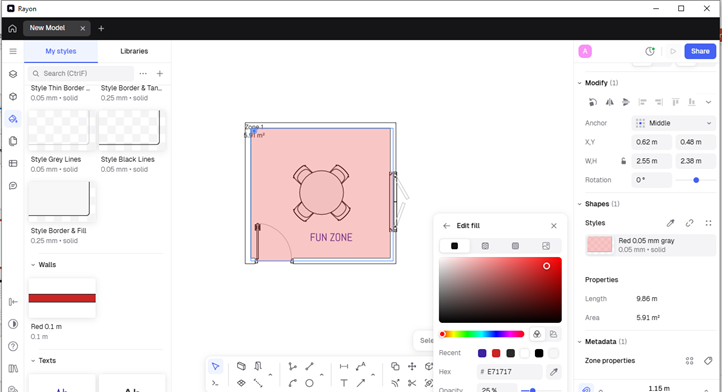Toggle the saved swatches palette mode
Image resolution: width=722 pixels, height=392 pixels.
click(x=553, y=334)
